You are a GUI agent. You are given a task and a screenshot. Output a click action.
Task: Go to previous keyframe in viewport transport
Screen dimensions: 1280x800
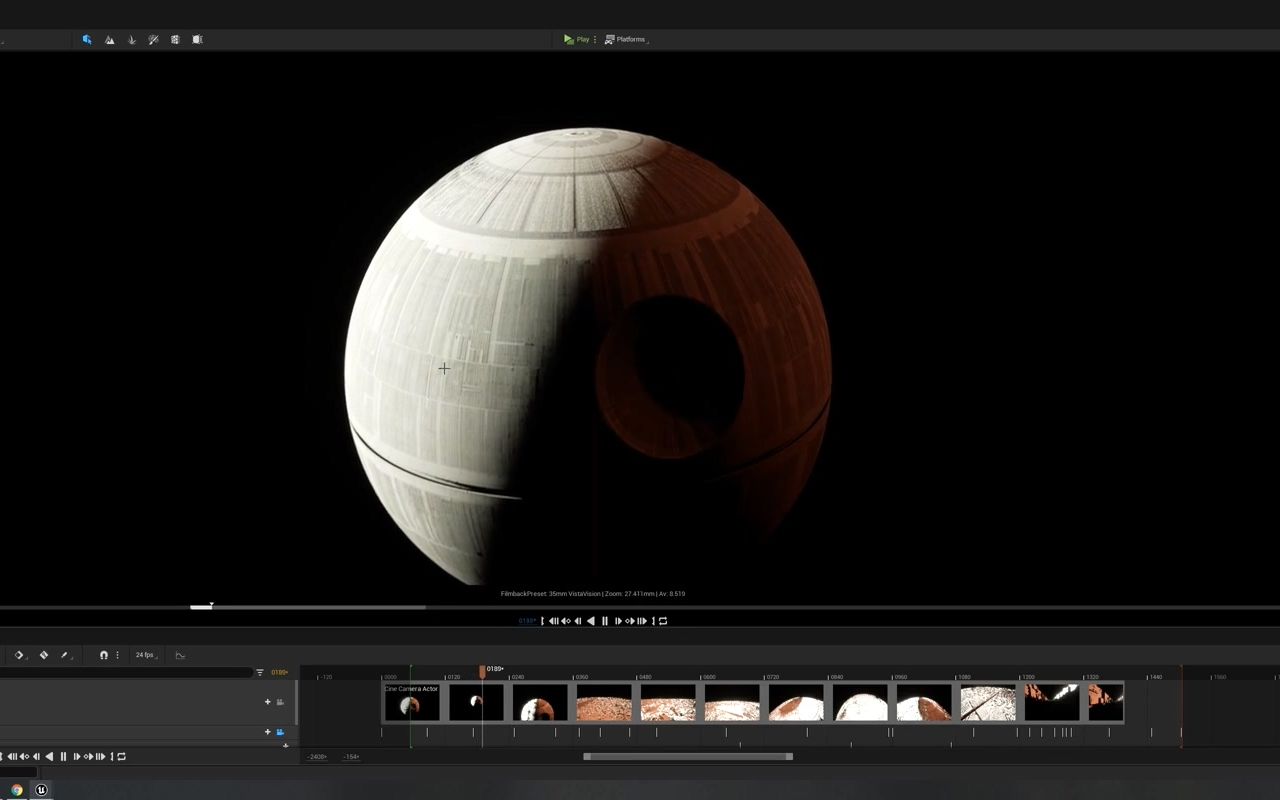point(565,621)
